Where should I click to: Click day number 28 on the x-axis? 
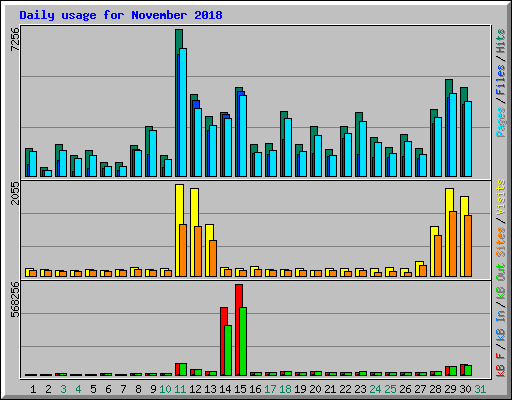tap(435, 389)
